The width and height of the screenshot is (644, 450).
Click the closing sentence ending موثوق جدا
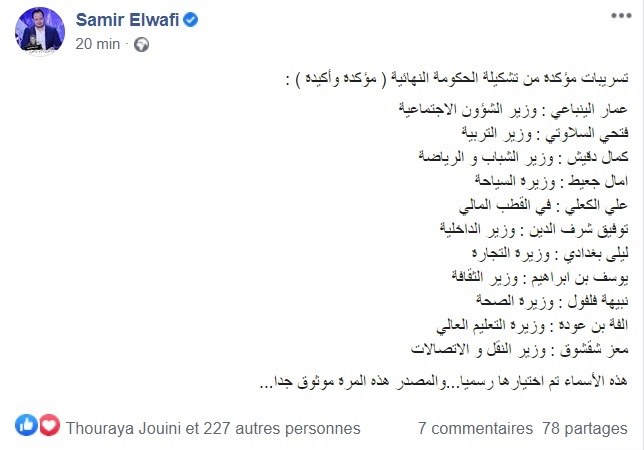pos(444,381)
